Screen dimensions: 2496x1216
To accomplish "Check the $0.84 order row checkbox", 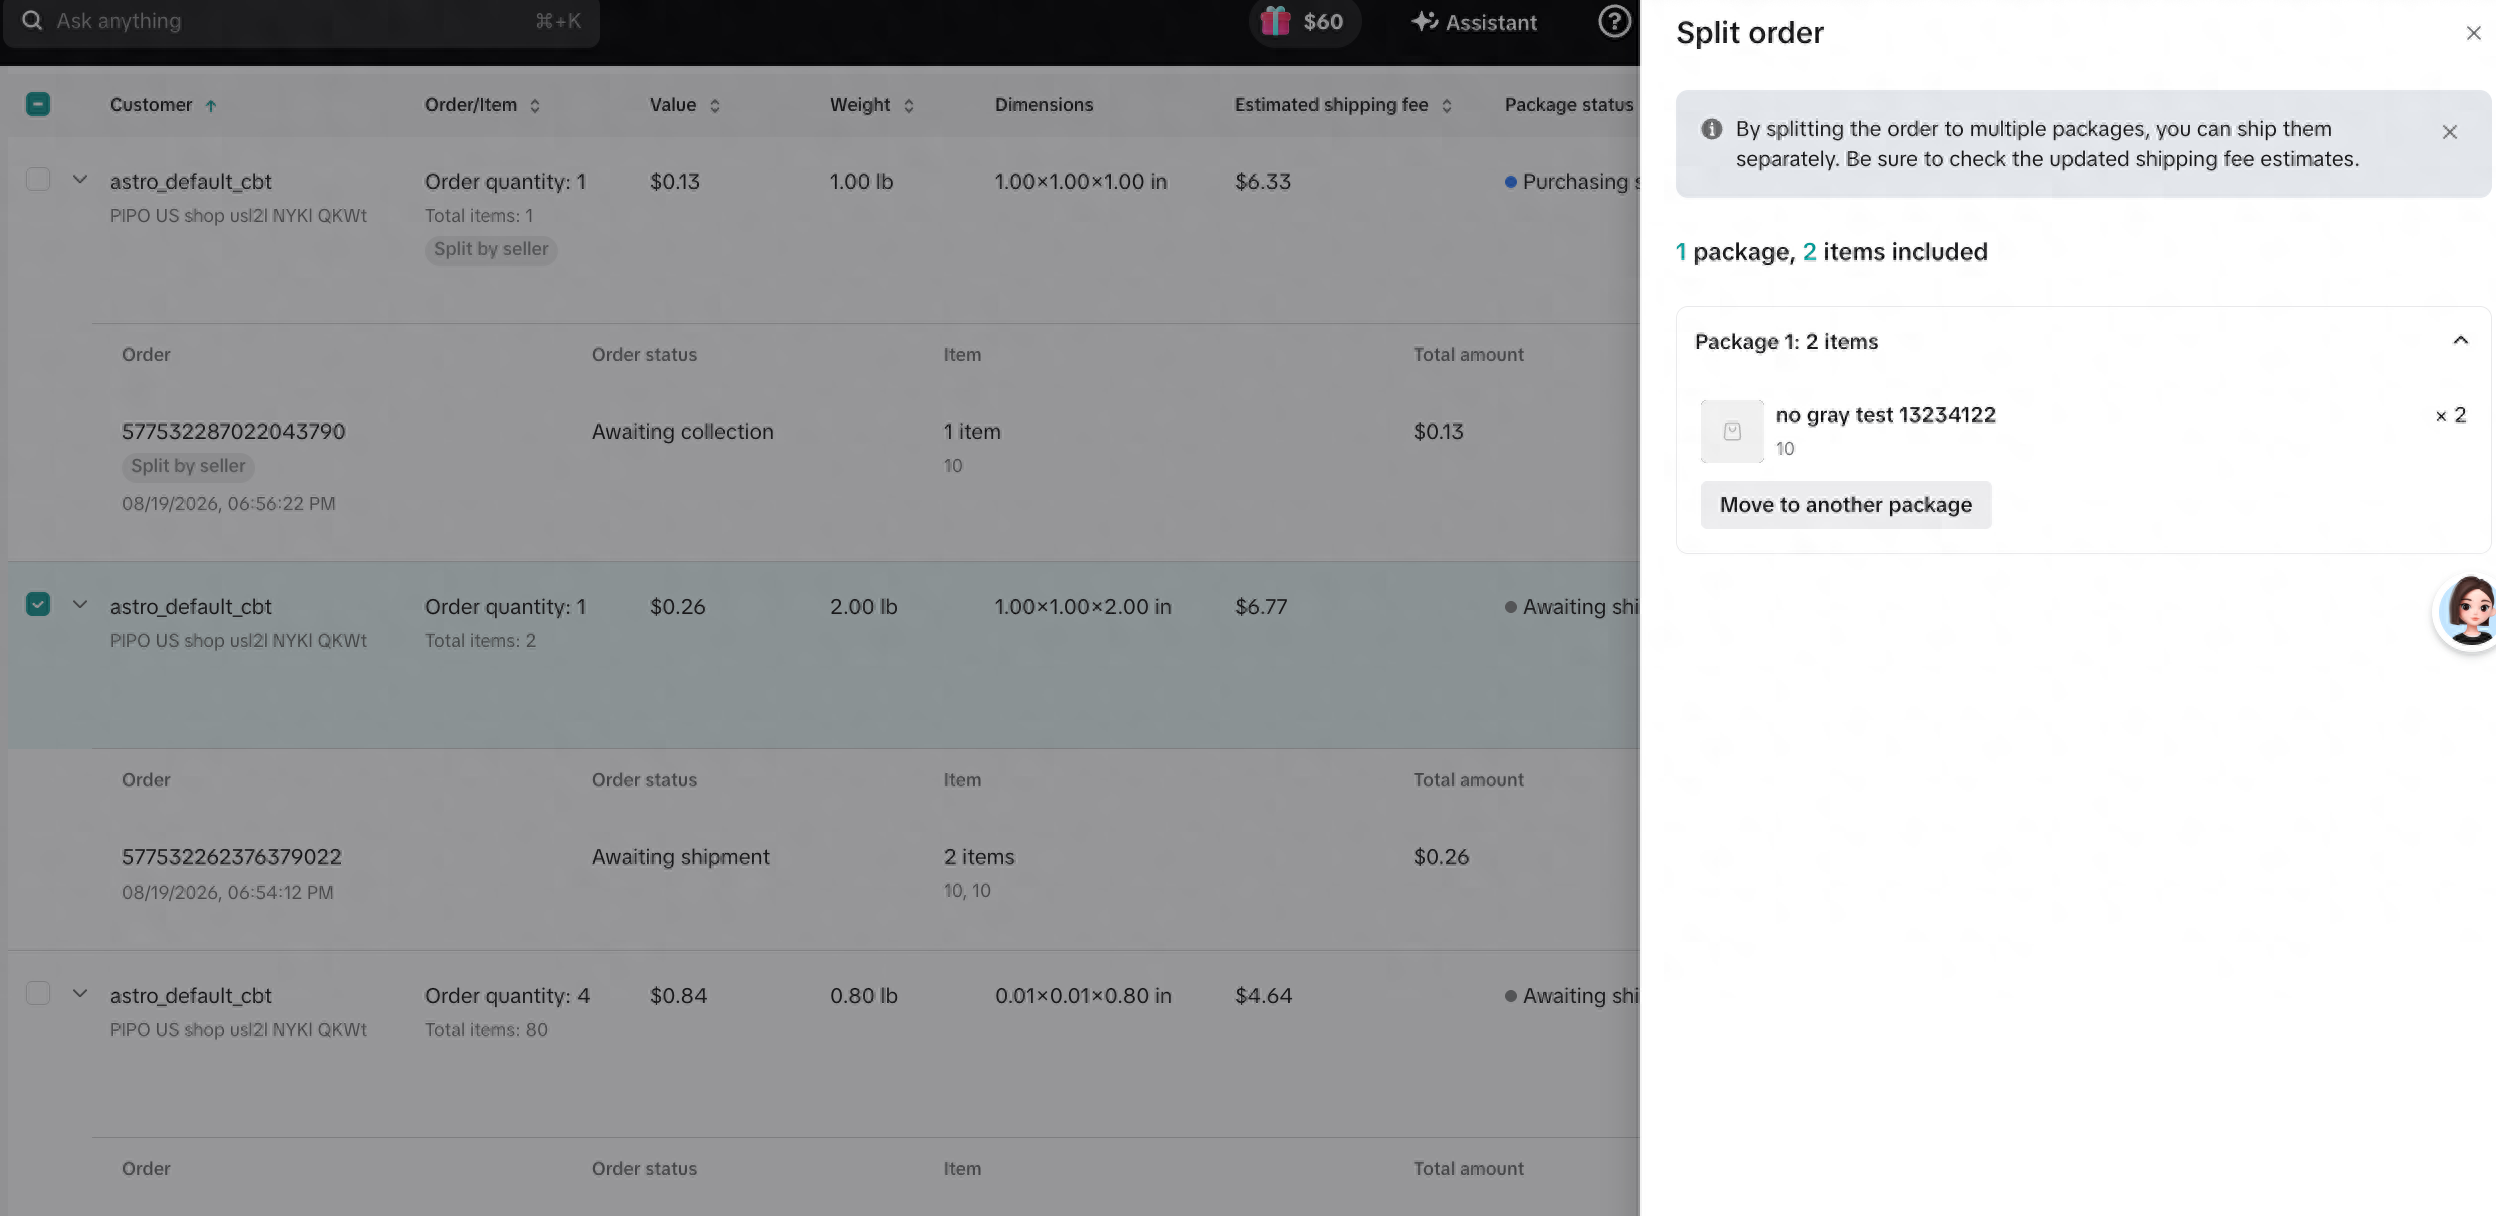I will tap(38, 993).
